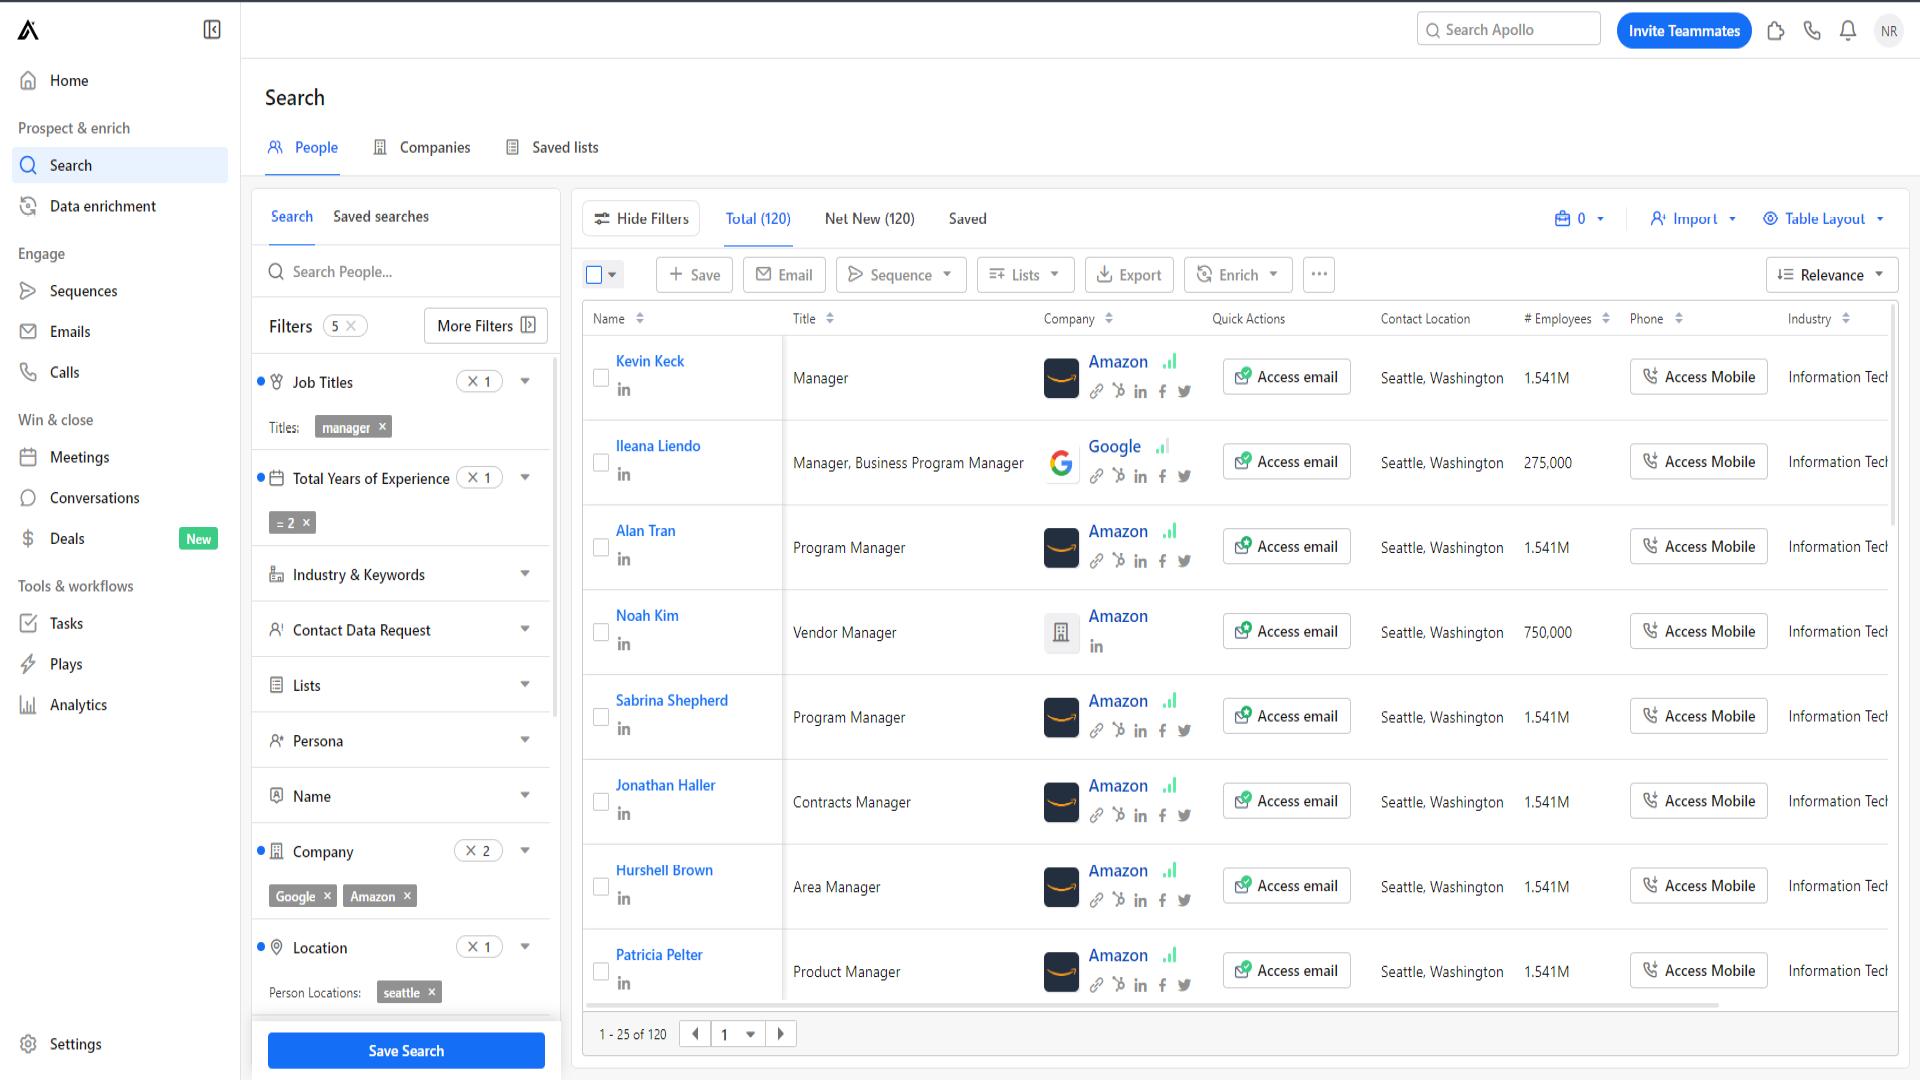Click Invite Teammates button

tap(1684, 31)
